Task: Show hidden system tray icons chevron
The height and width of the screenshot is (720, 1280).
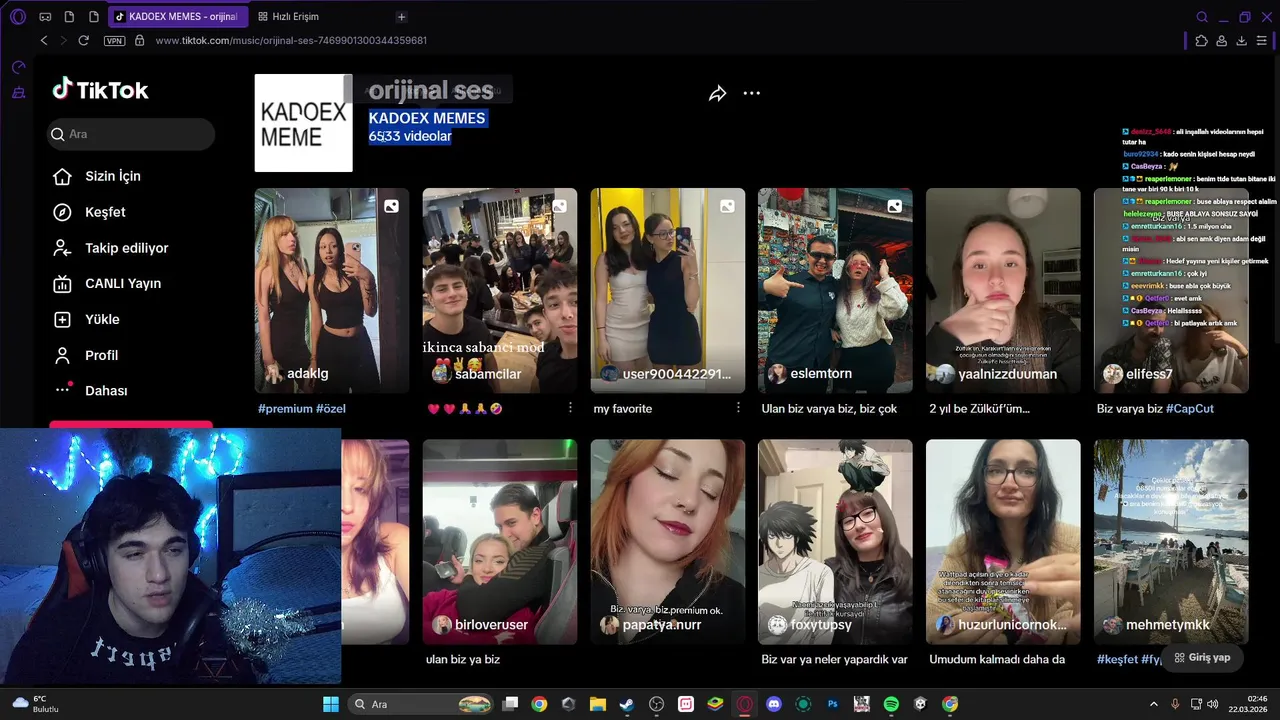Action: tap(1153, 704)
